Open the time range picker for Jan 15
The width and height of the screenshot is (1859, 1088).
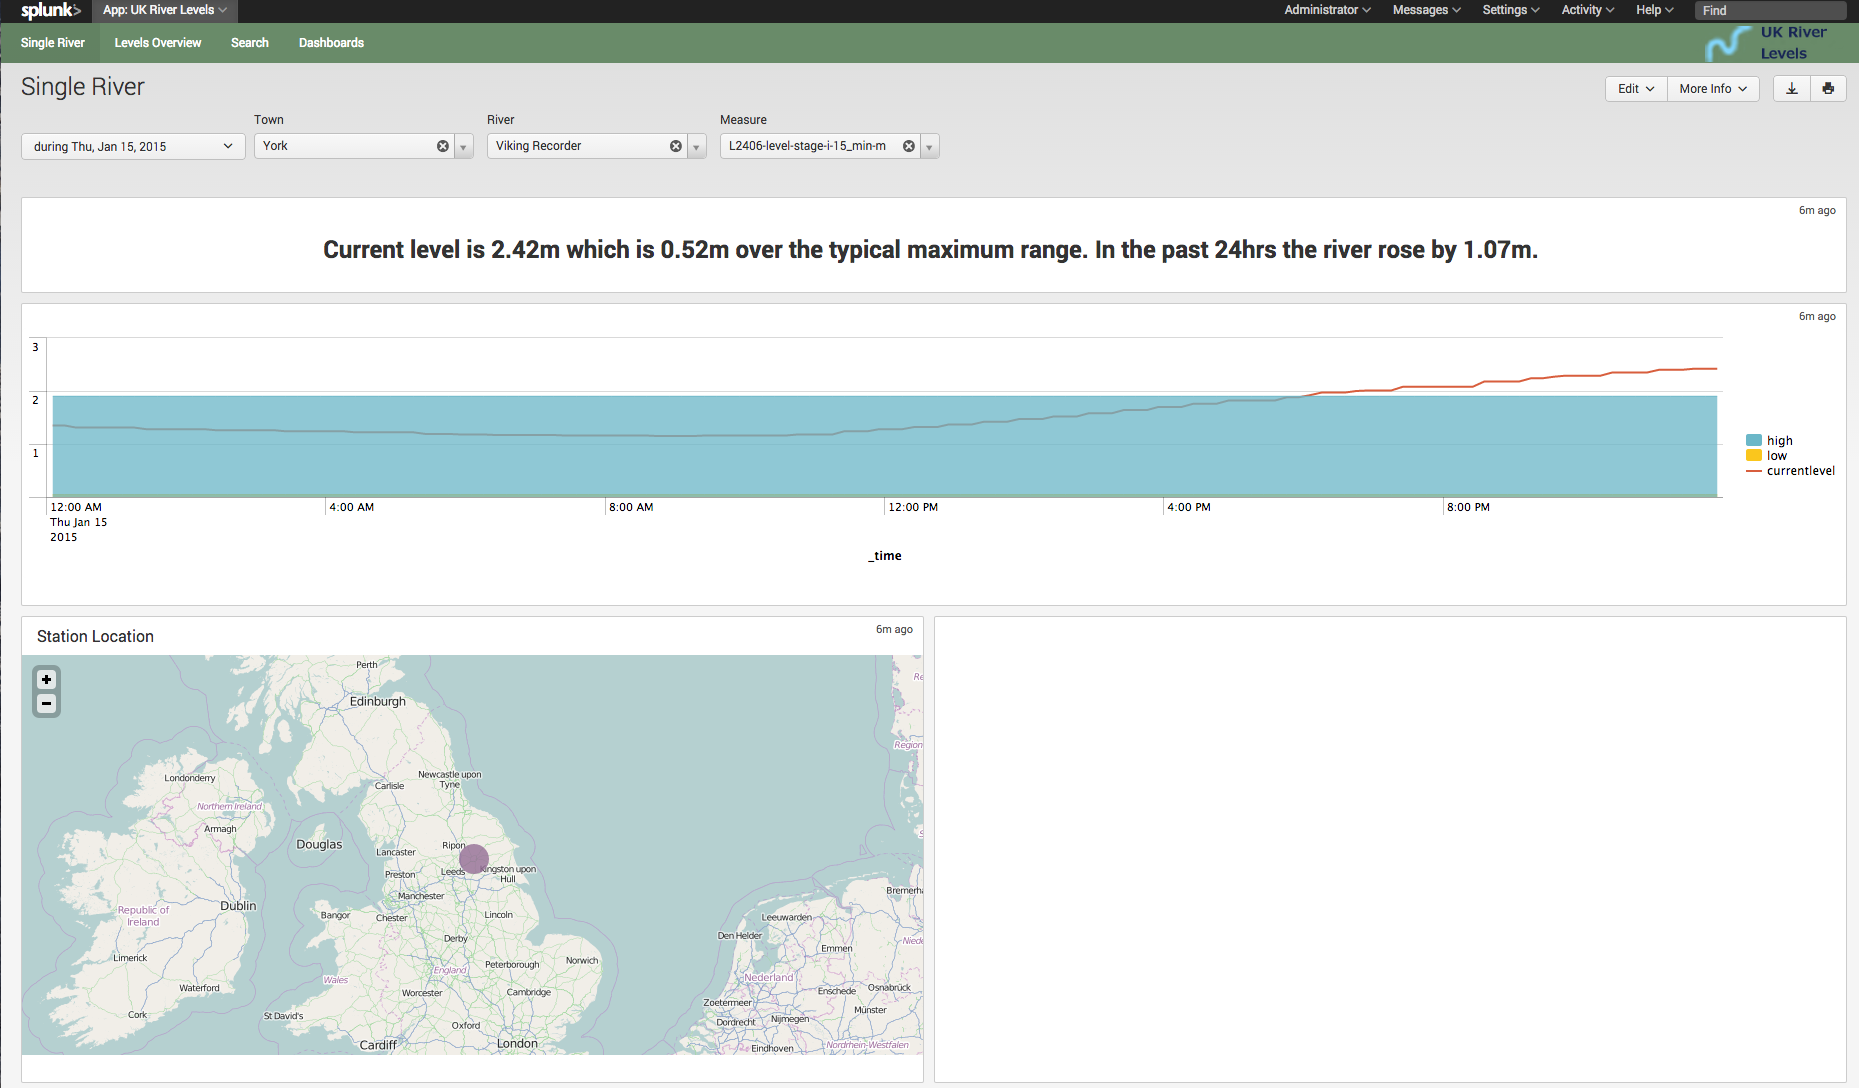pyautogui.click(x=133, y=147)
